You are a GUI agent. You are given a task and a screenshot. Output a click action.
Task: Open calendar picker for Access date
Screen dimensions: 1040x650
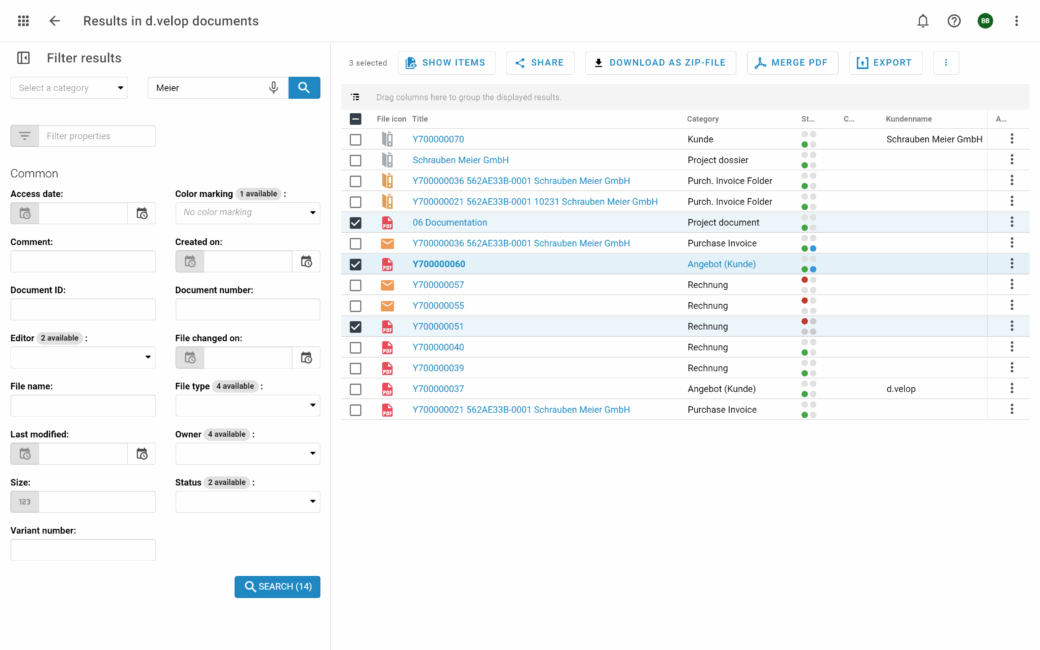coord(141,213)
